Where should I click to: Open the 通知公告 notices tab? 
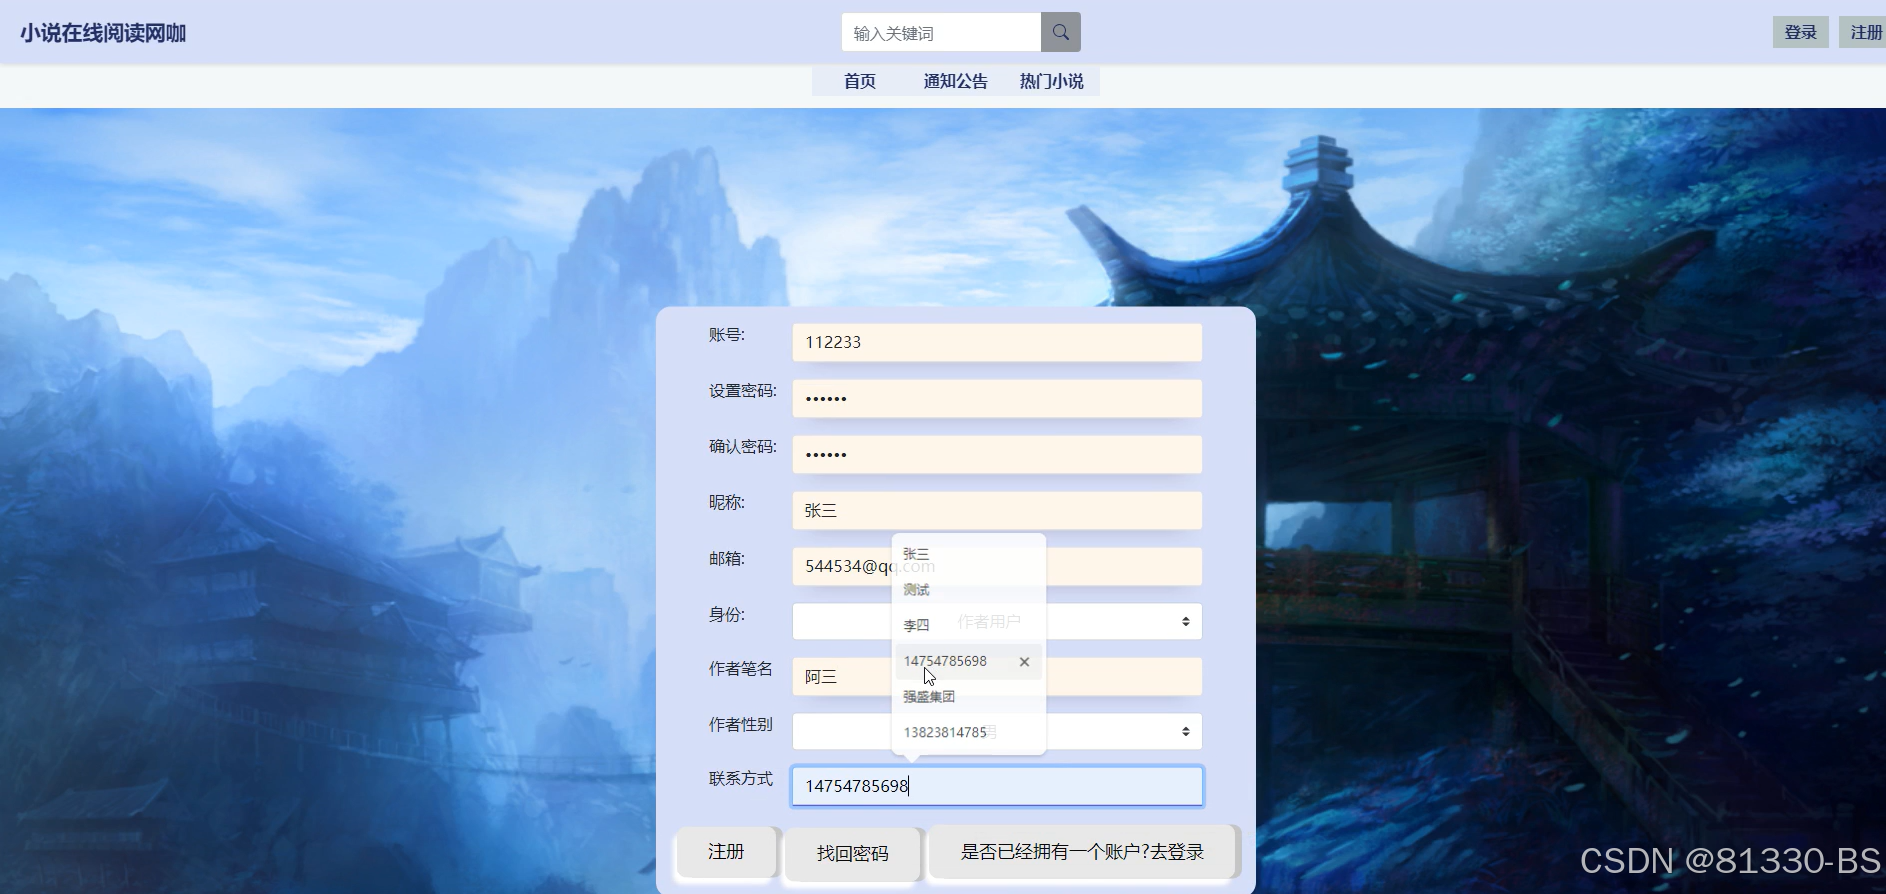(x=955, y=81)
